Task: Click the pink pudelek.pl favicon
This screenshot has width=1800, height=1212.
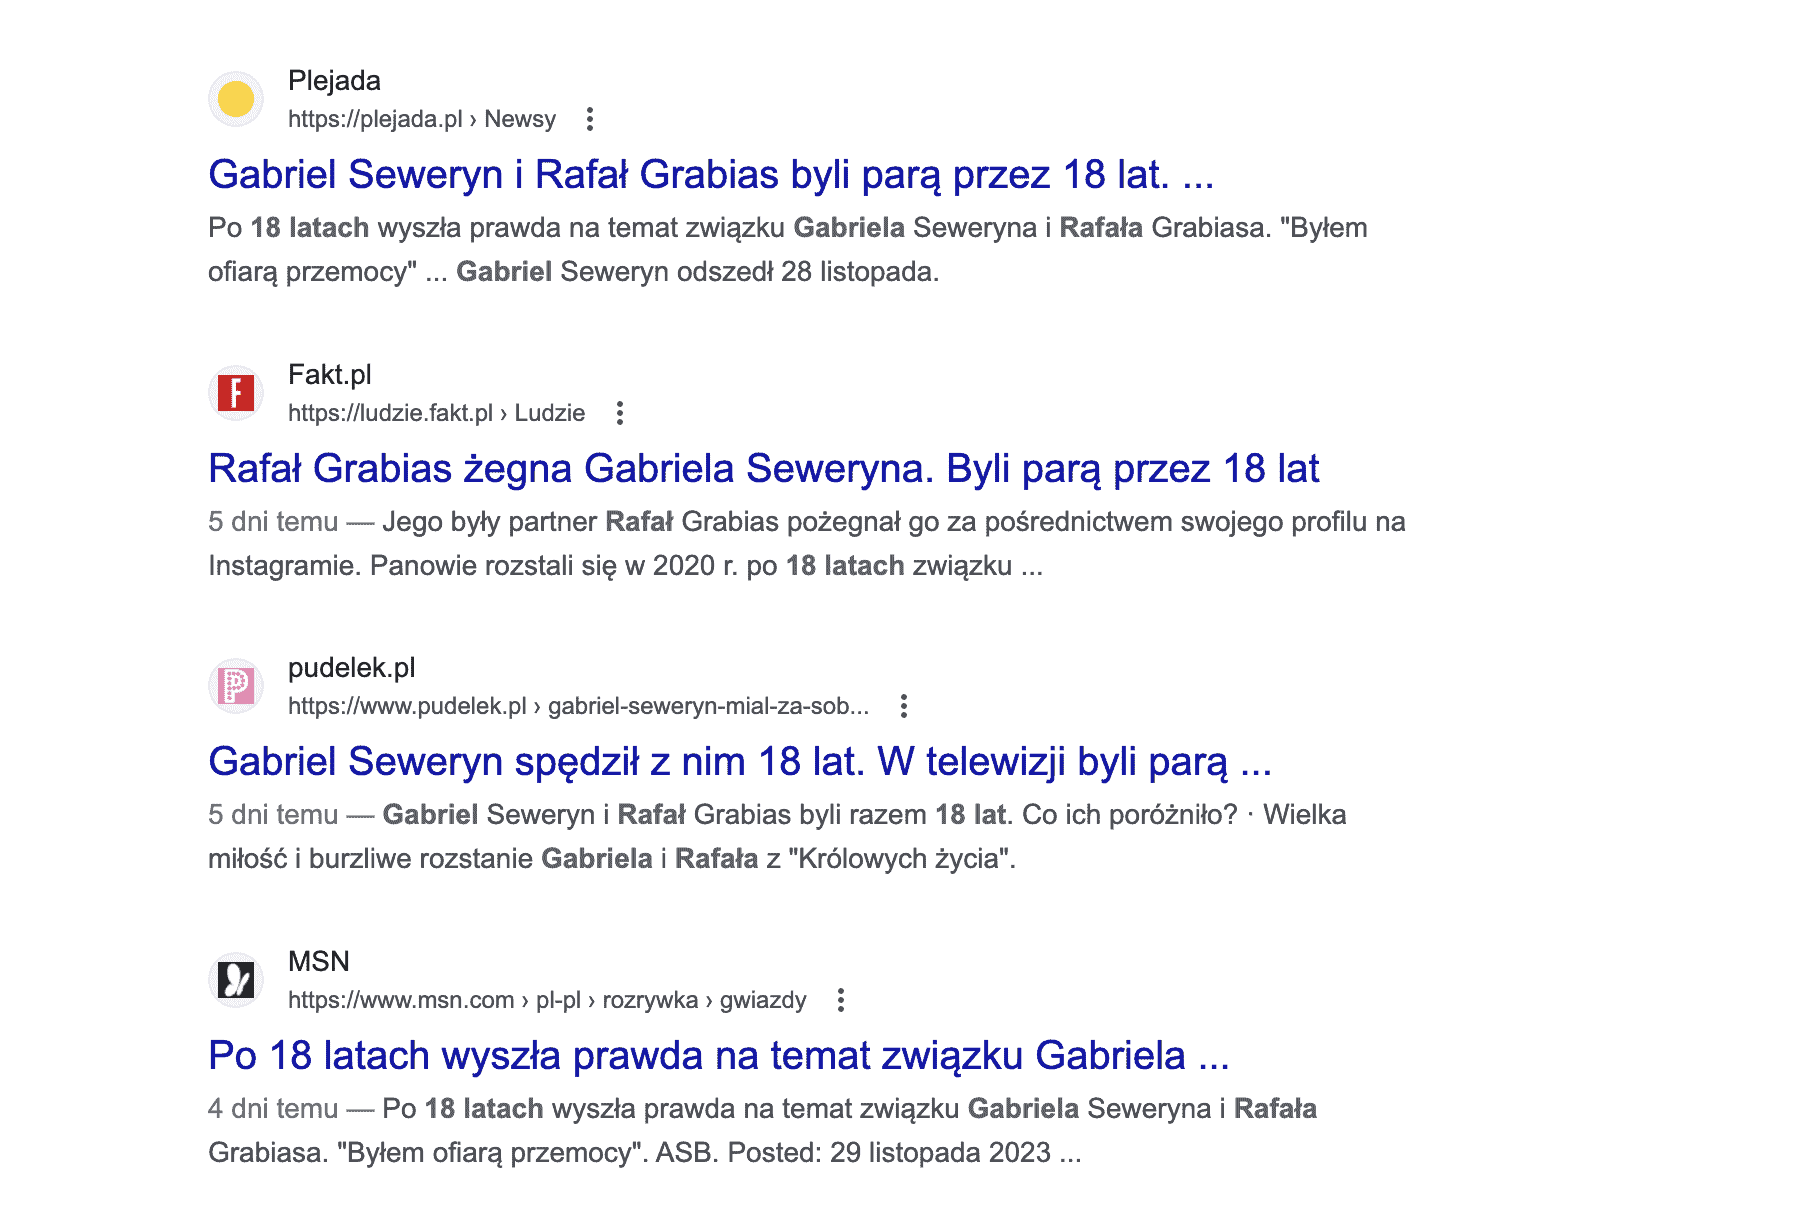Action: pyautogui.click(x=236, y=686)
